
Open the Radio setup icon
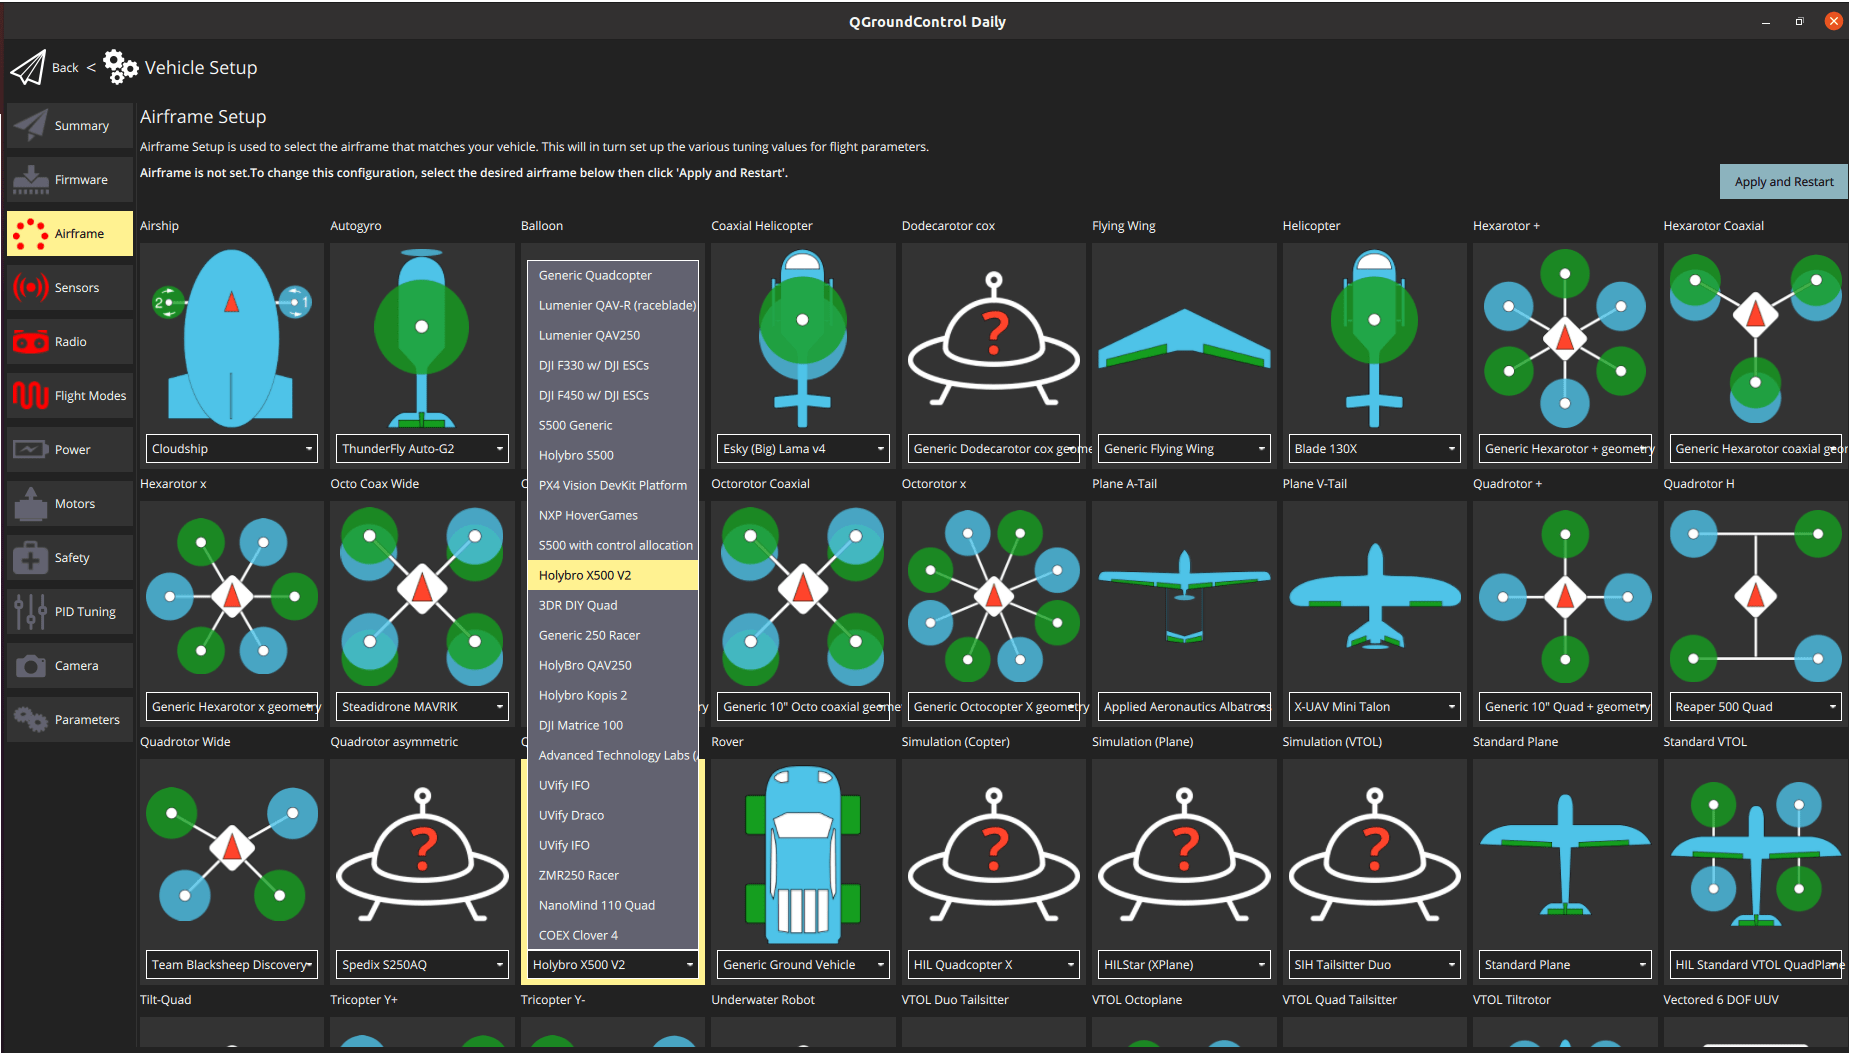tap(31, 341)
